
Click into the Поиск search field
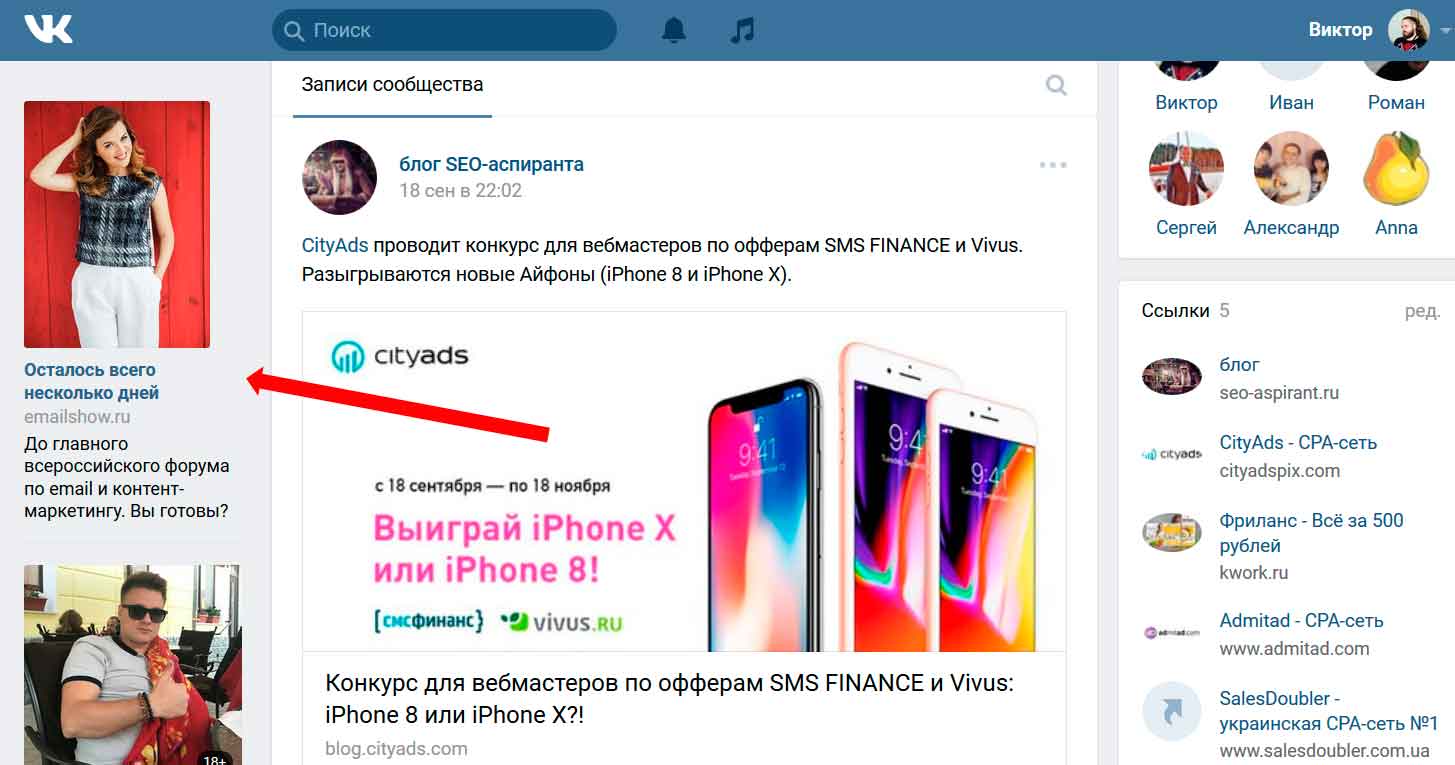point(444,30)
